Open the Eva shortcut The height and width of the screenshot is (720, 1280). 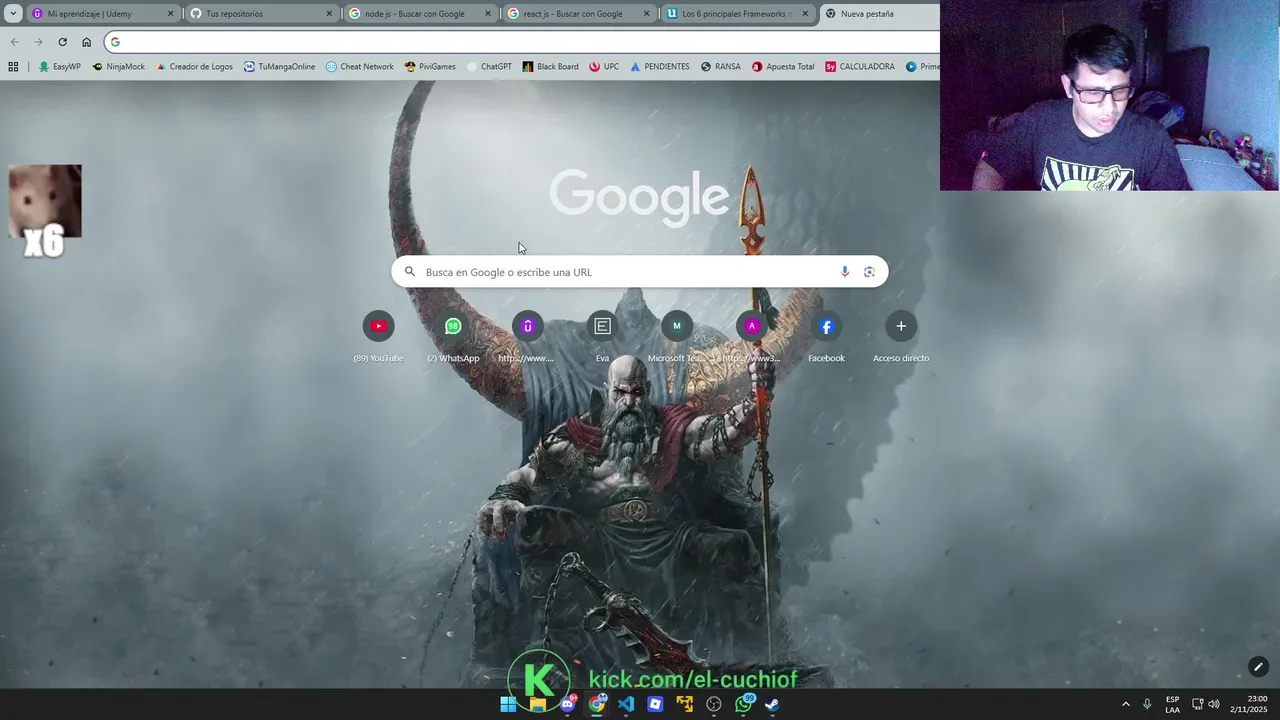point(602,336)
